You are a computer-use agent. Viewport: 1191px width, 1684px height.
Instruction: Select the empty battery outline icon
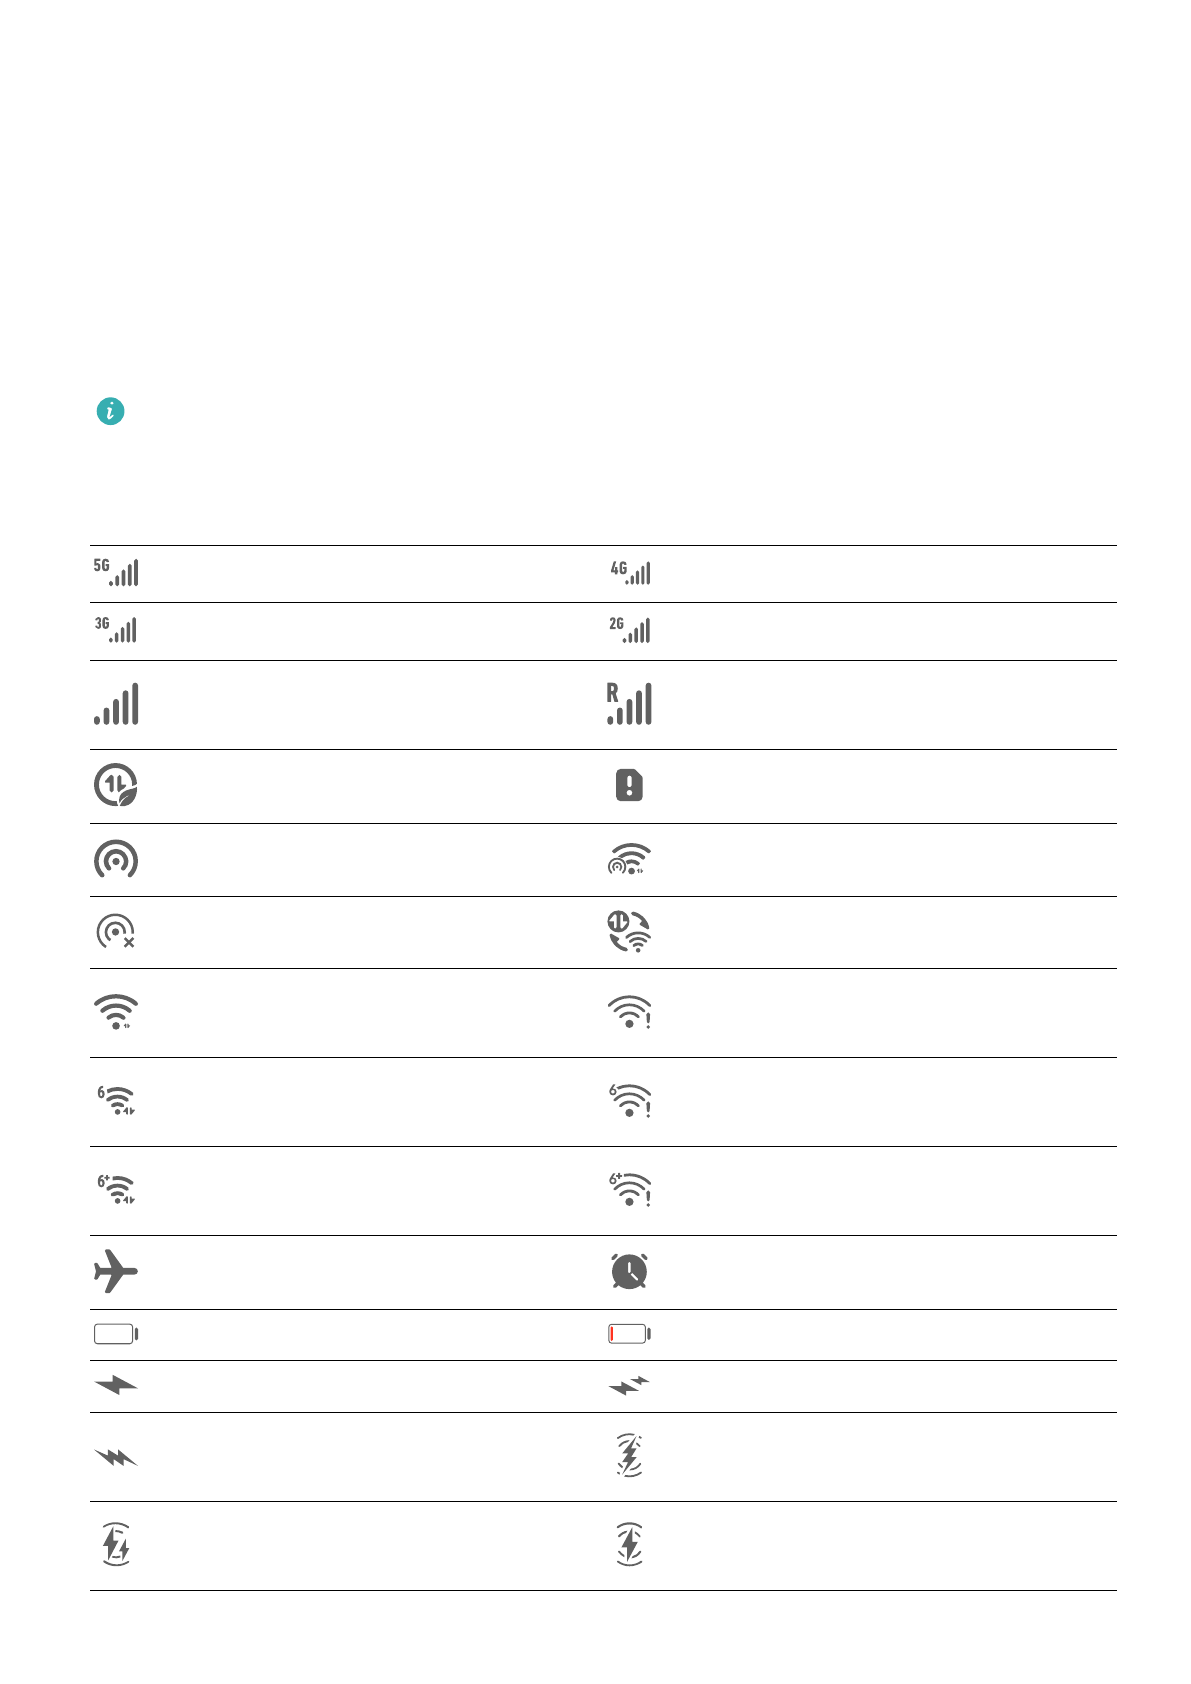pos(116,1334)
